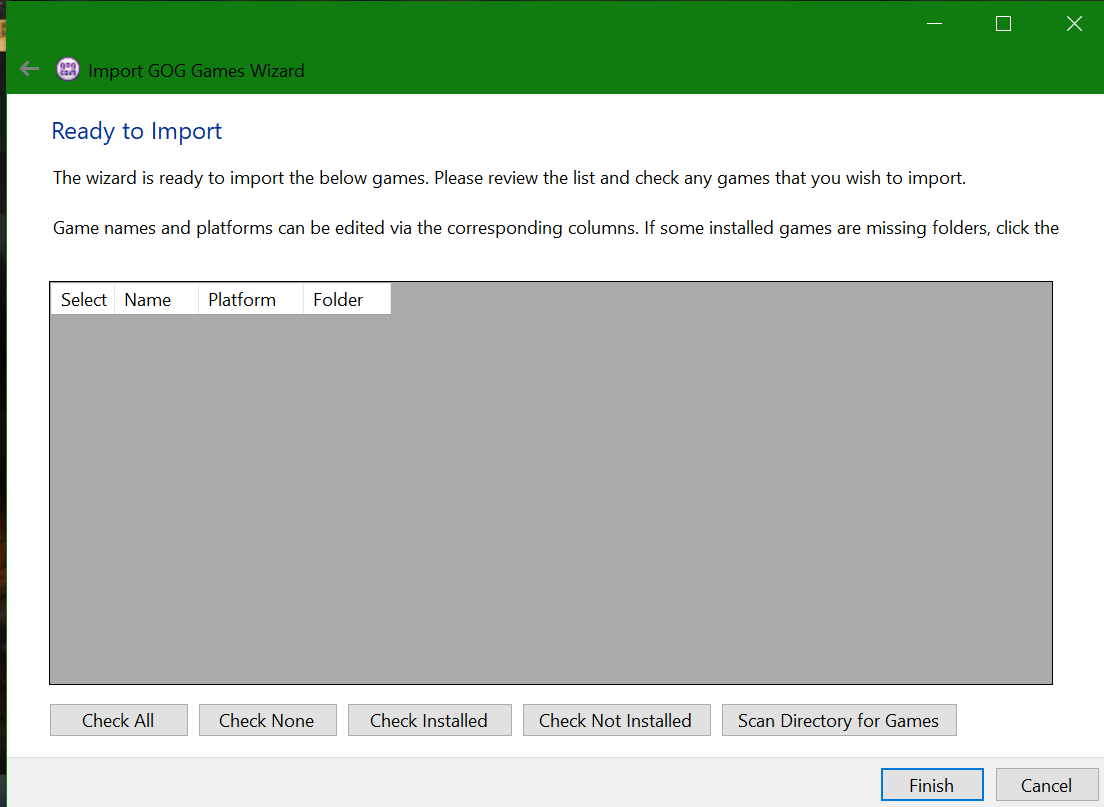Click the 'Game names and platforms' sentence
The width and height of the screenshot is (1104, 807).
556,228
